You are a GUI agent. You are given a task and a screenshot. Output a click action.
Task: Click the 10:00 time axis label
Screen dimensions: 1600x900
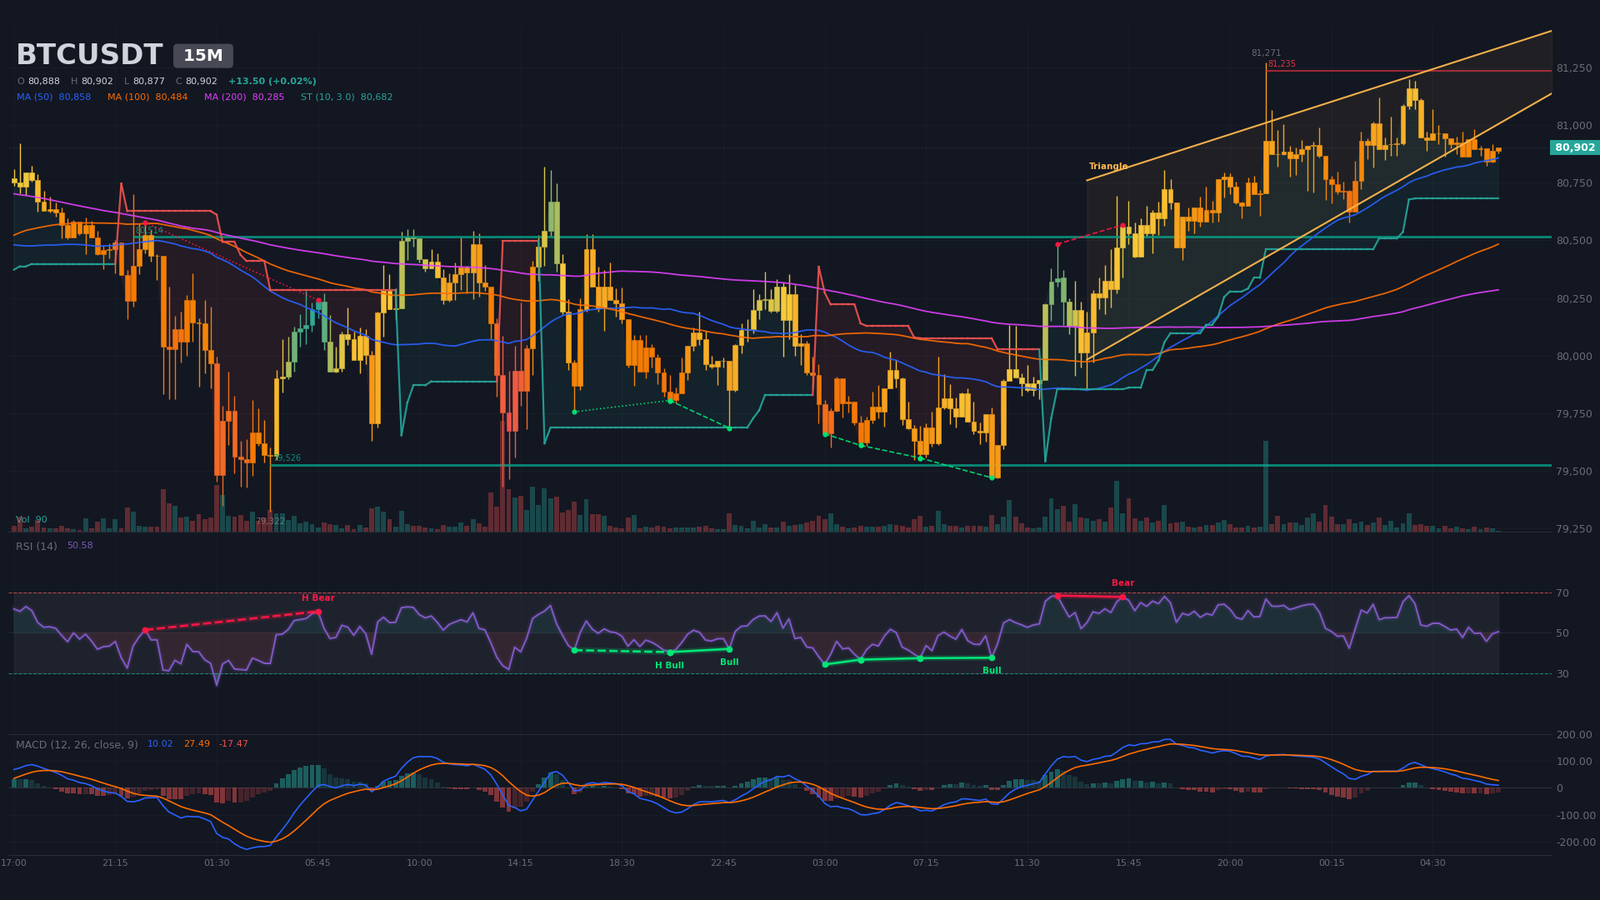pyautogui.click(x=419, y=863)
